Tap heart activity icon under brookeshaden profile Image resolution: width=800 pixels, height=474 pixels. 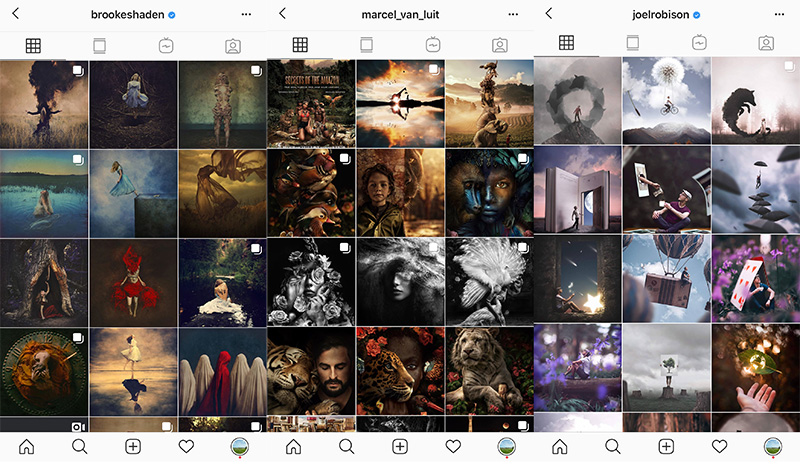click(x=186, y=447)
